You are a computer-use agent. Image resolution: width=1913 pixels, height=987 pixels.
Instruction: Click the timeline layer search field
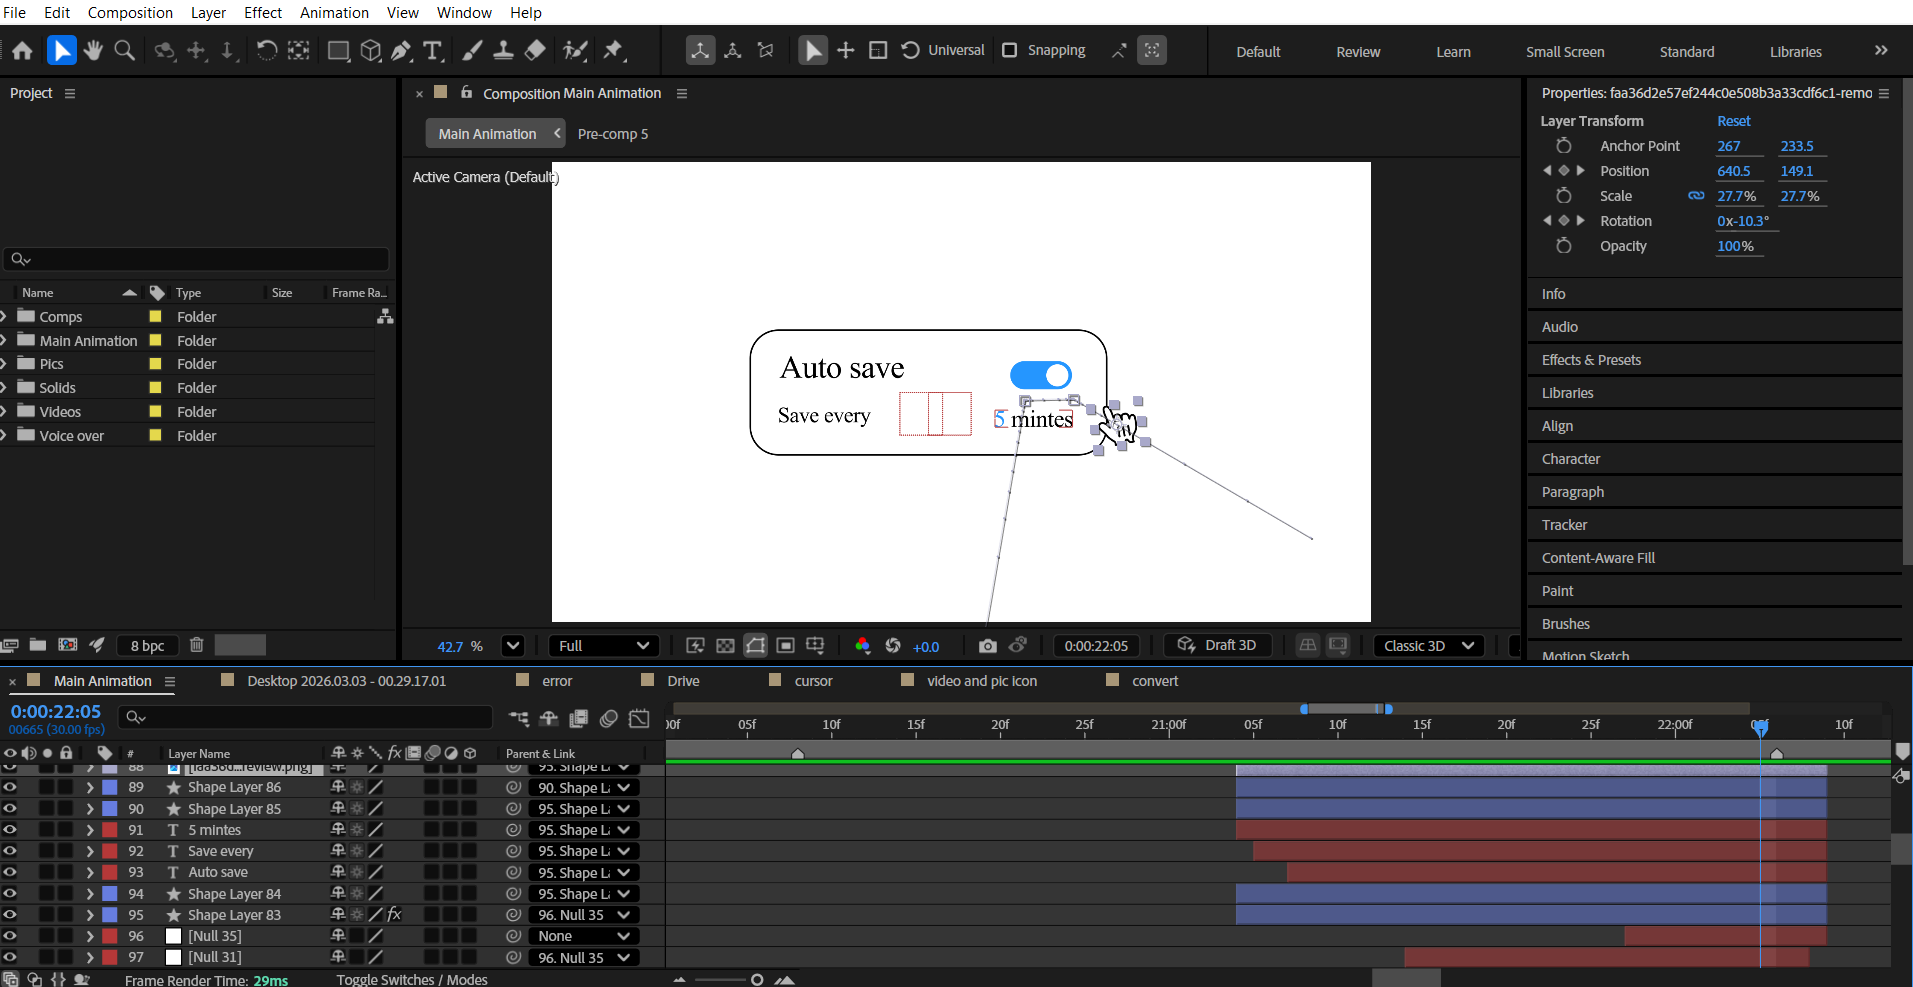tap(310, 717)
